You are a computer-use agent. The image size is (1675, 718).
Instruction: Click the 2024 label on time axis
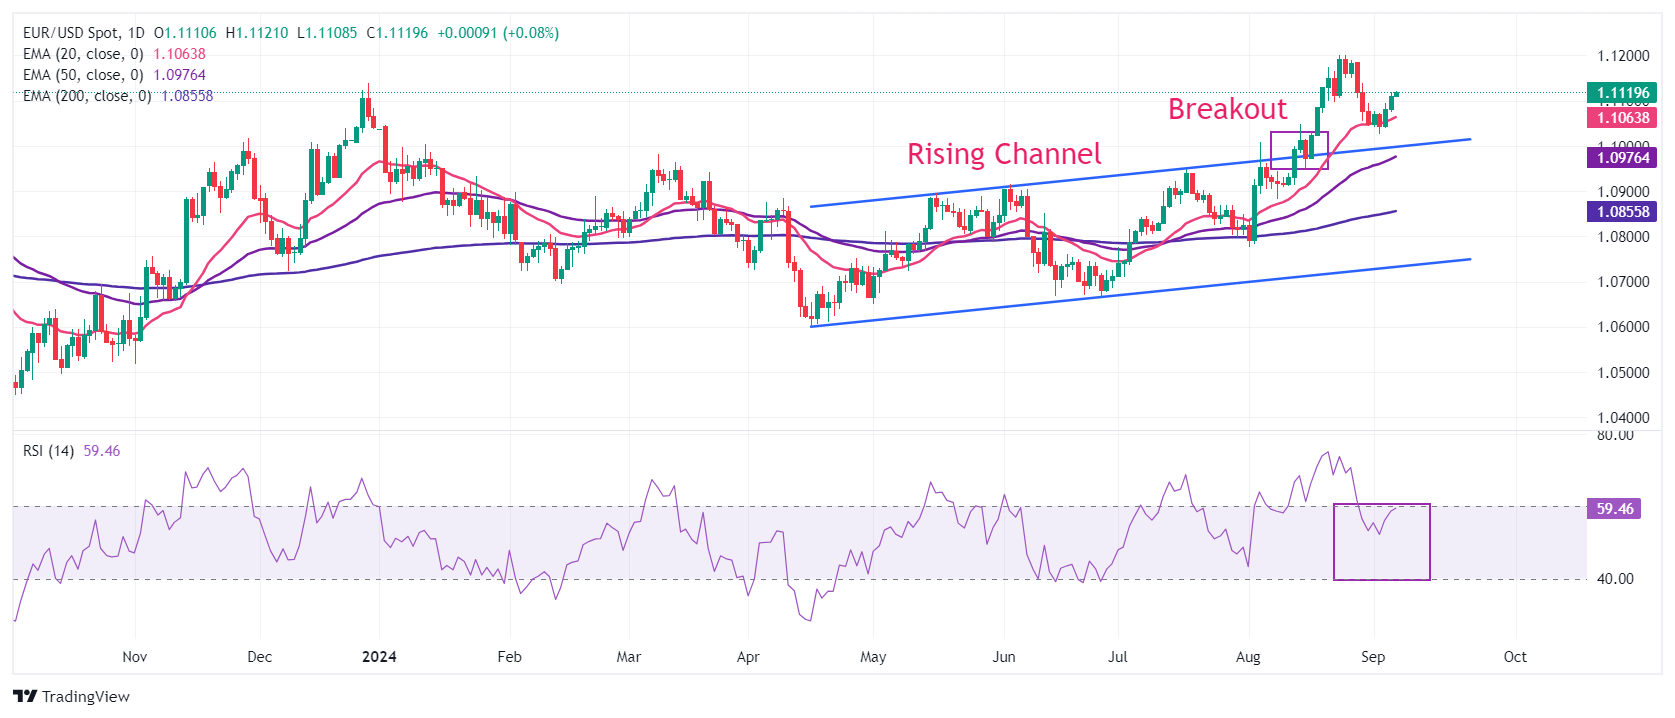pos(379,657)
